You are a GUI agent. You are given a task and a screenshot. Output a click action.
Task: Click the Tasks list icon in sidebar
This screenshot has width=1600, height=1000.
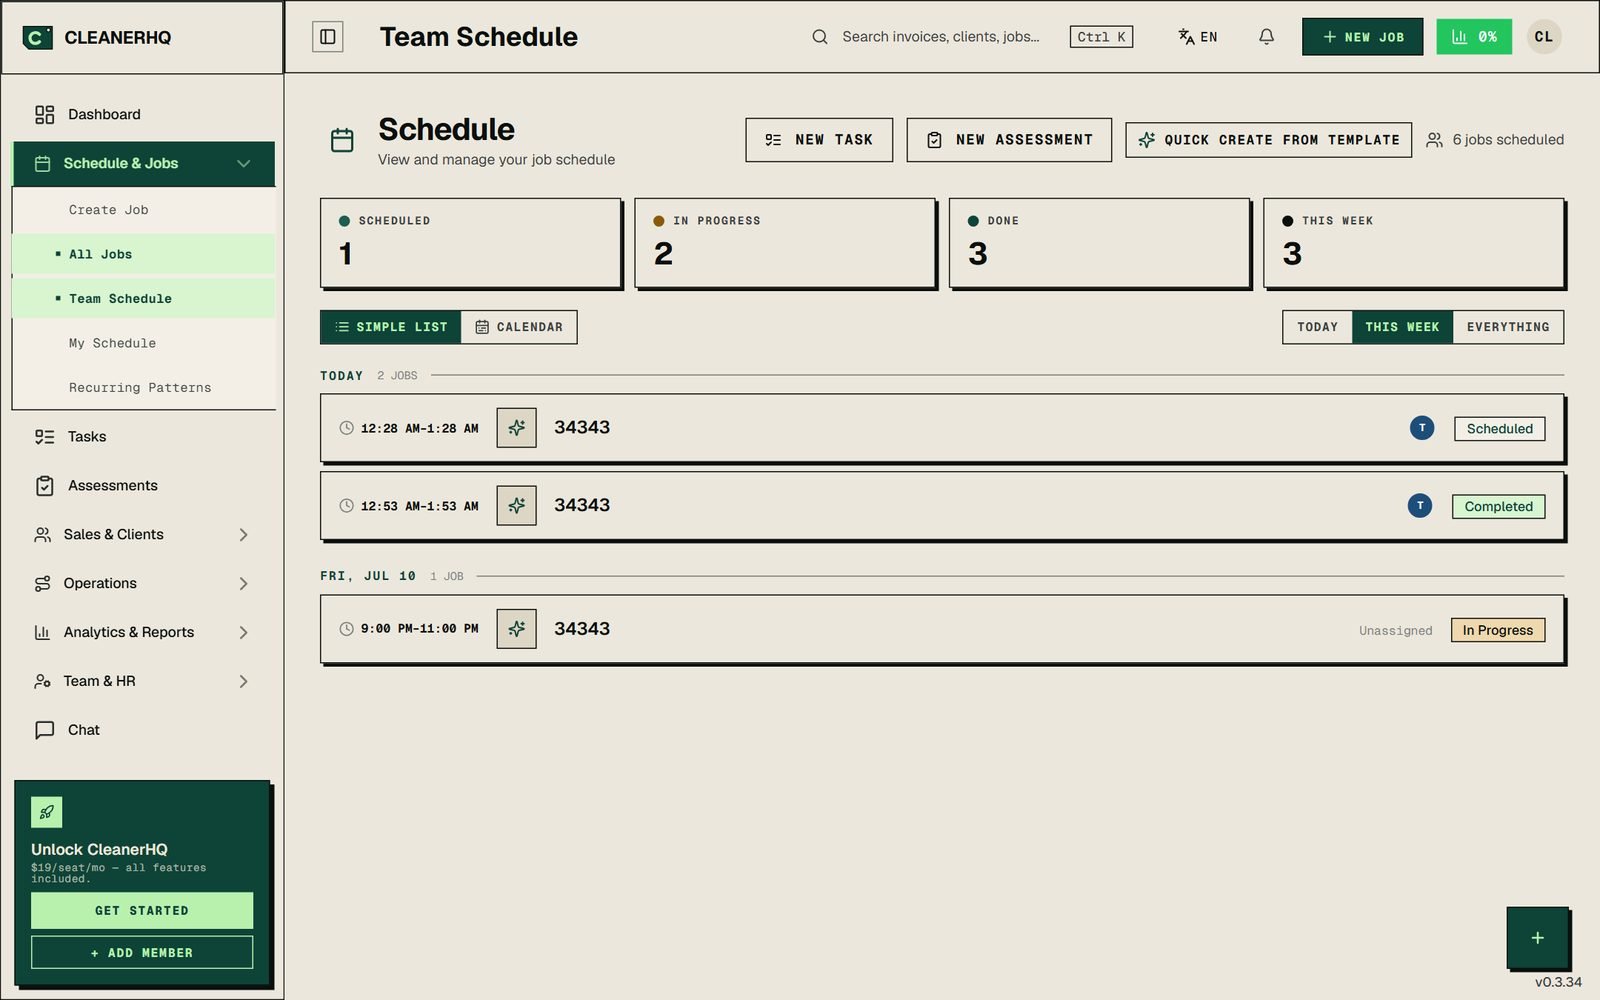(x=44, y=437)
